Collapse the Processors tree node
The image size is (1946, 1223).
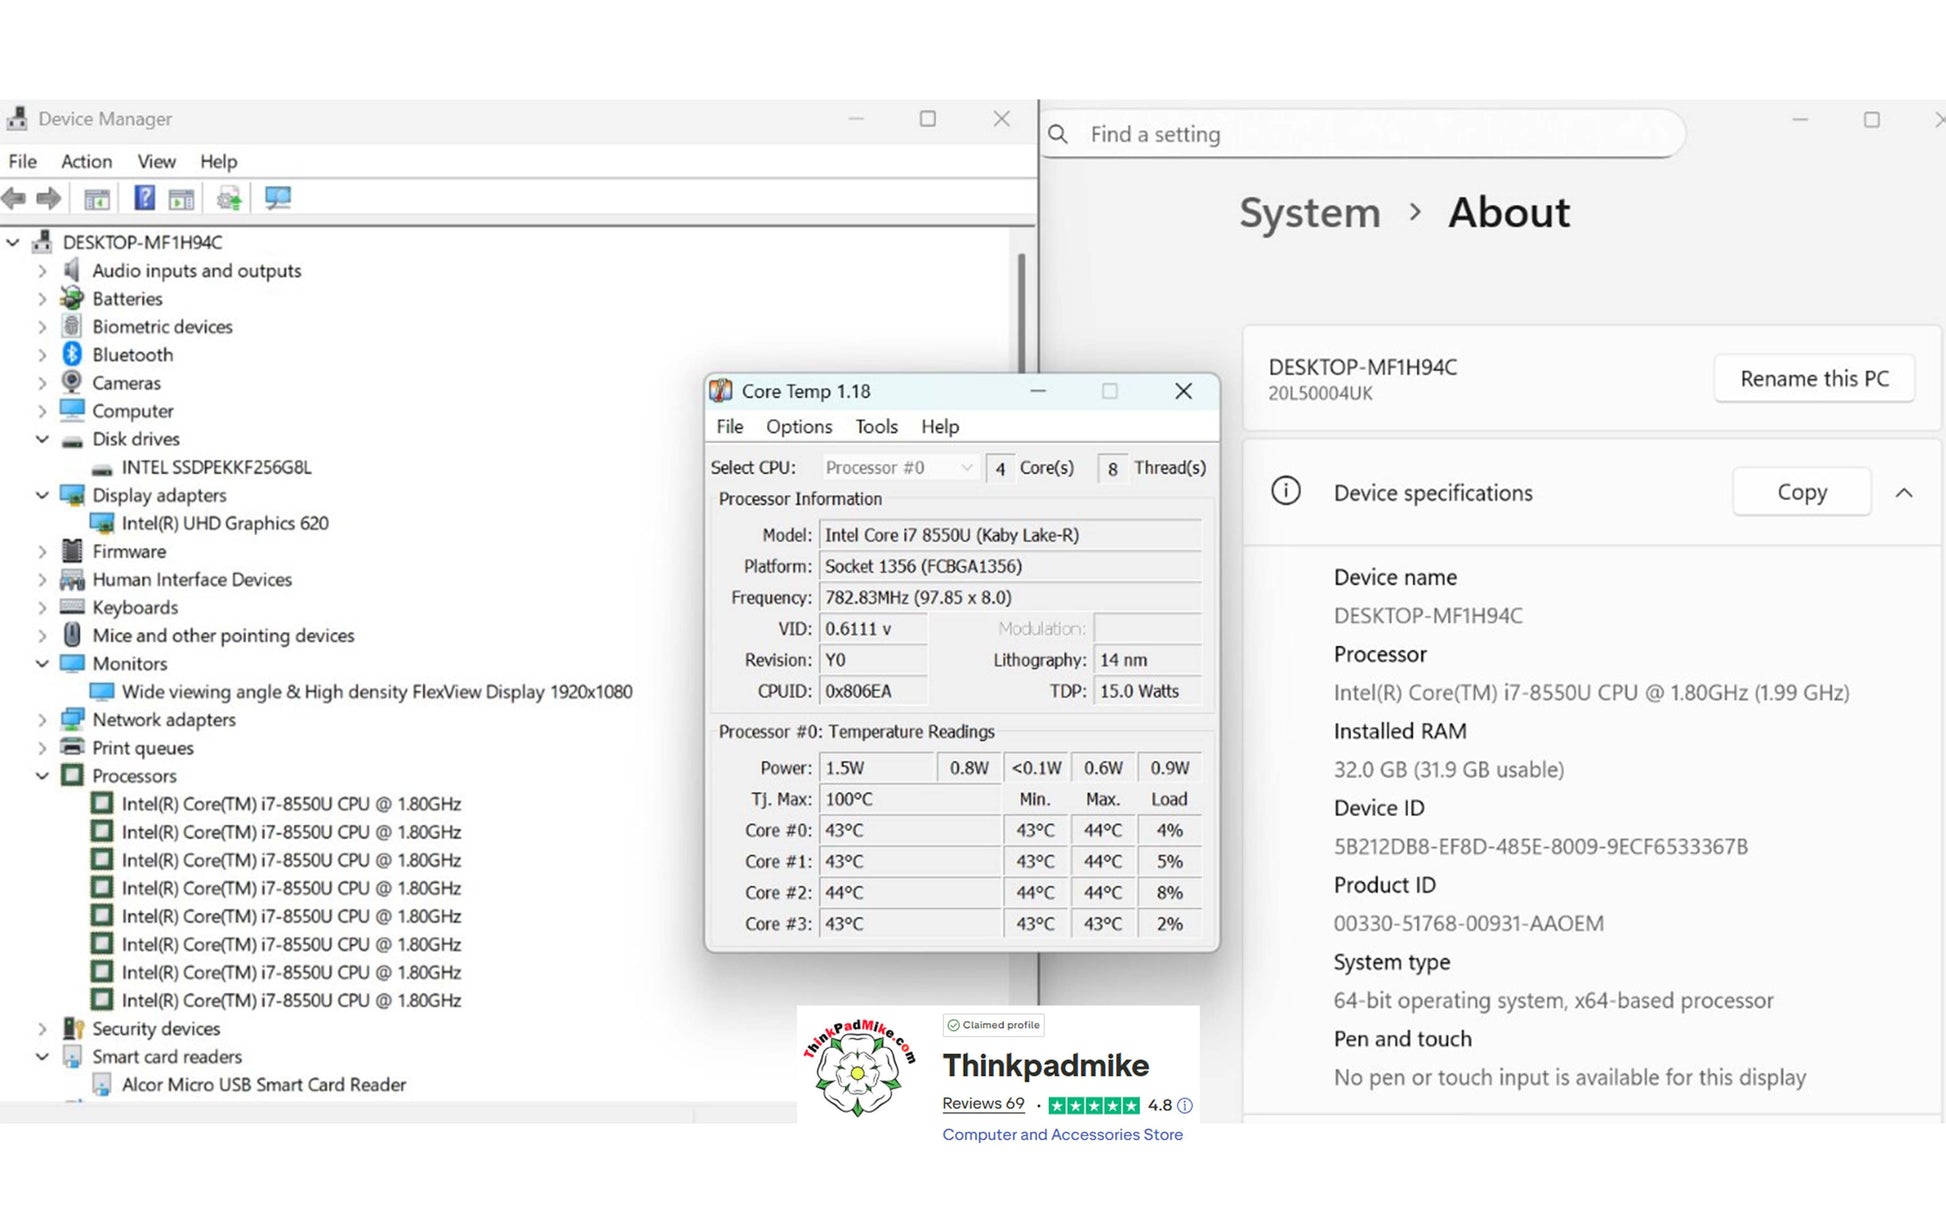pyautogui.click(x=42, y=776)
